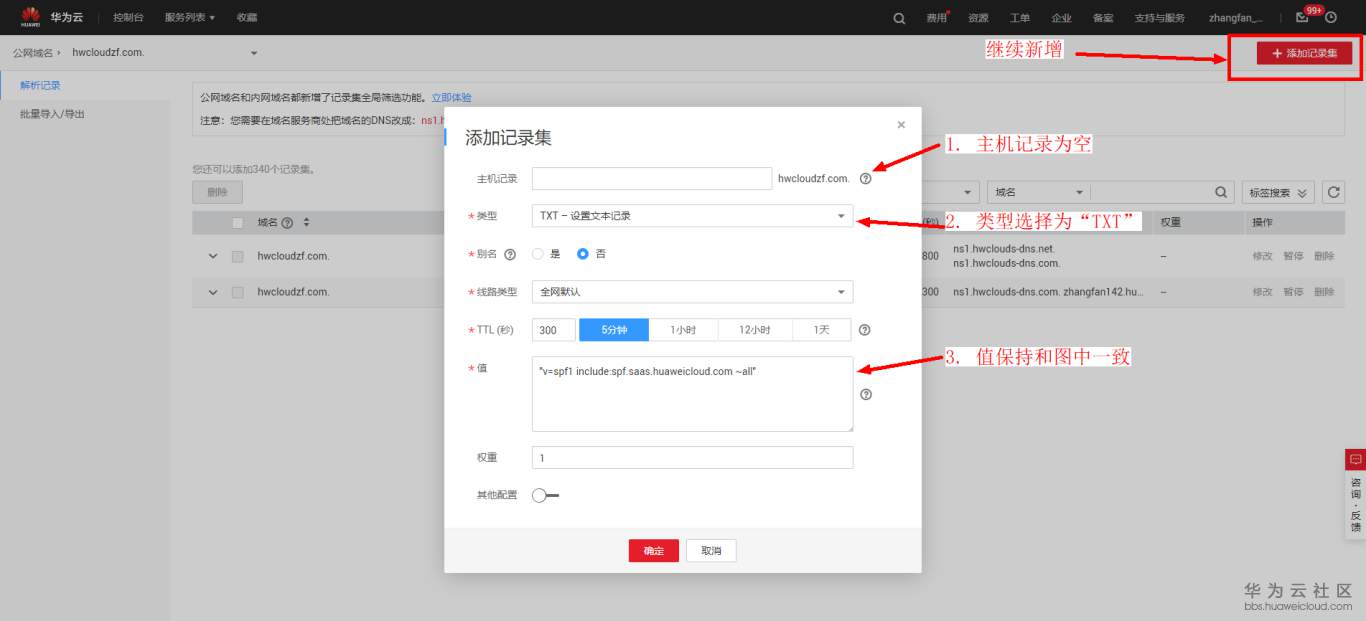Click the 确定 button
The image size is (1366, 621).
click(654, 551)
